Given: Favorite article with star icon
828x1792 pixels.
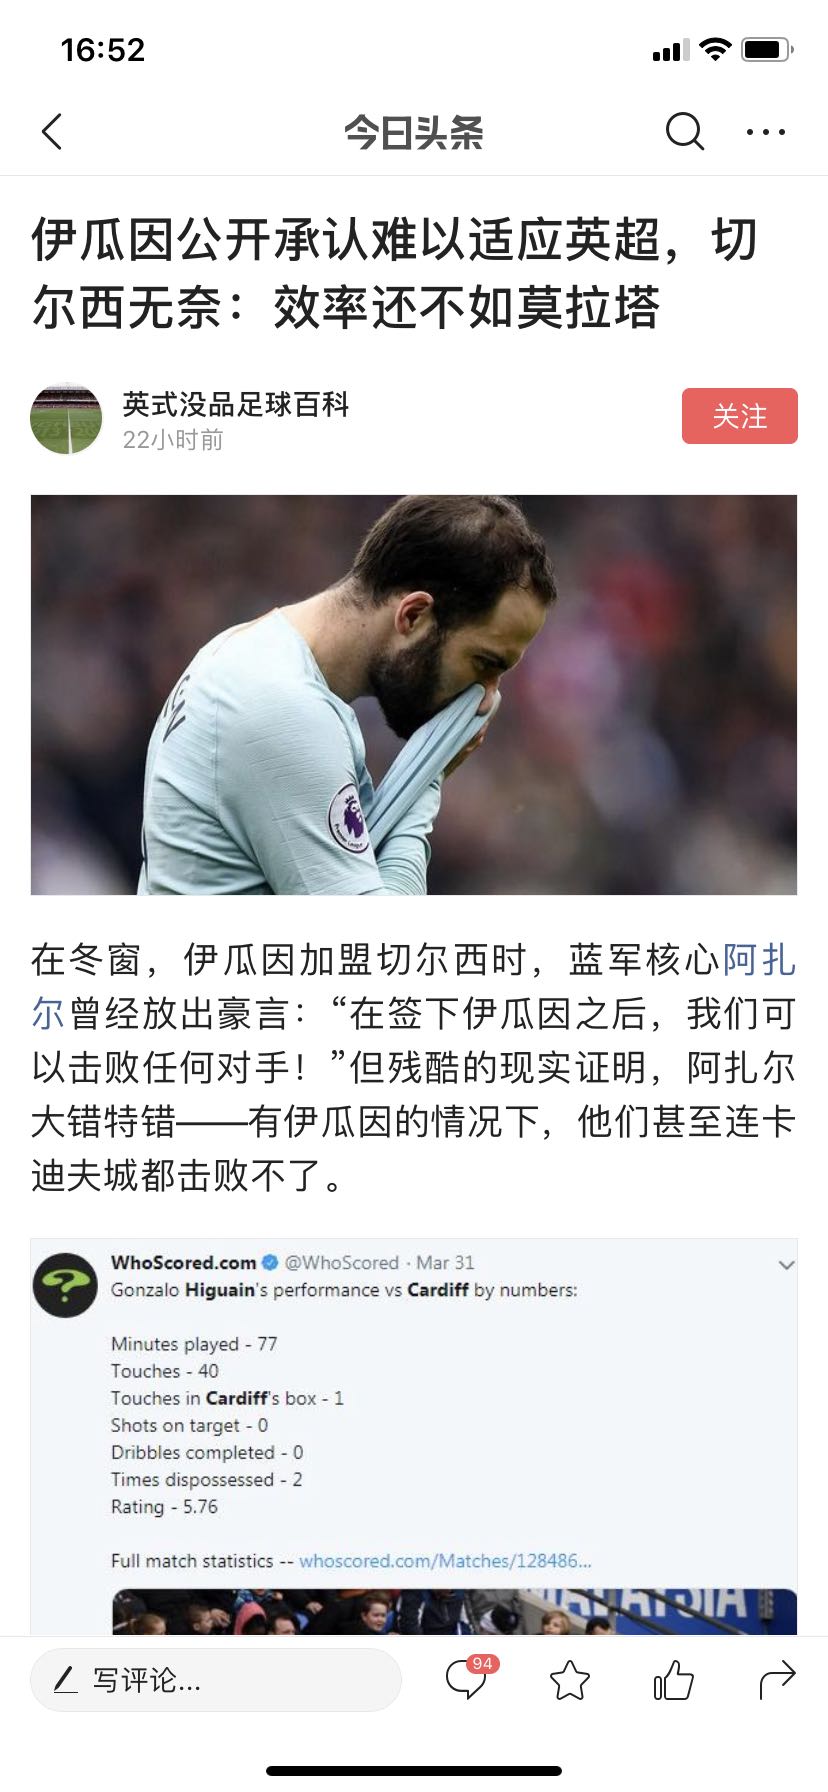Looking at the screenshot, I should 570,1680.
